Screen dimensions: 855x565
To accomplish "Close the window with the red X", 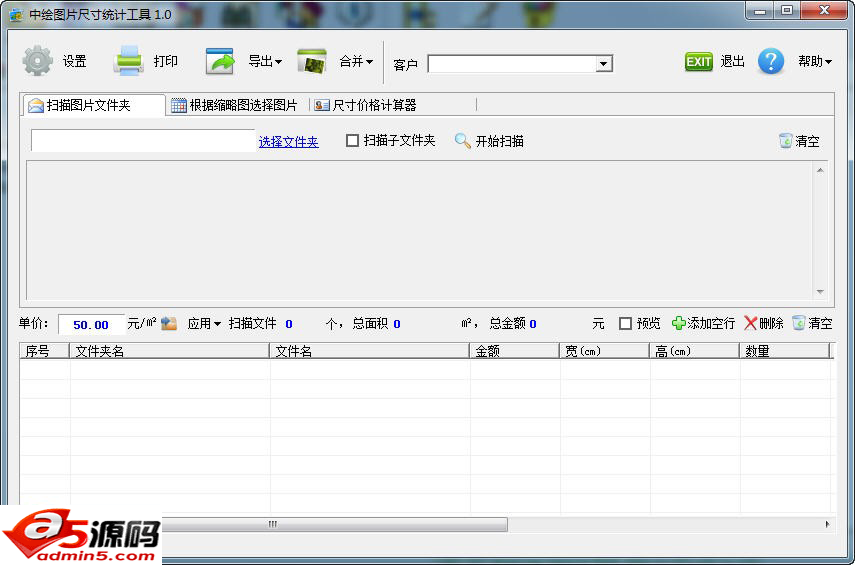I will tap(824, 10).
